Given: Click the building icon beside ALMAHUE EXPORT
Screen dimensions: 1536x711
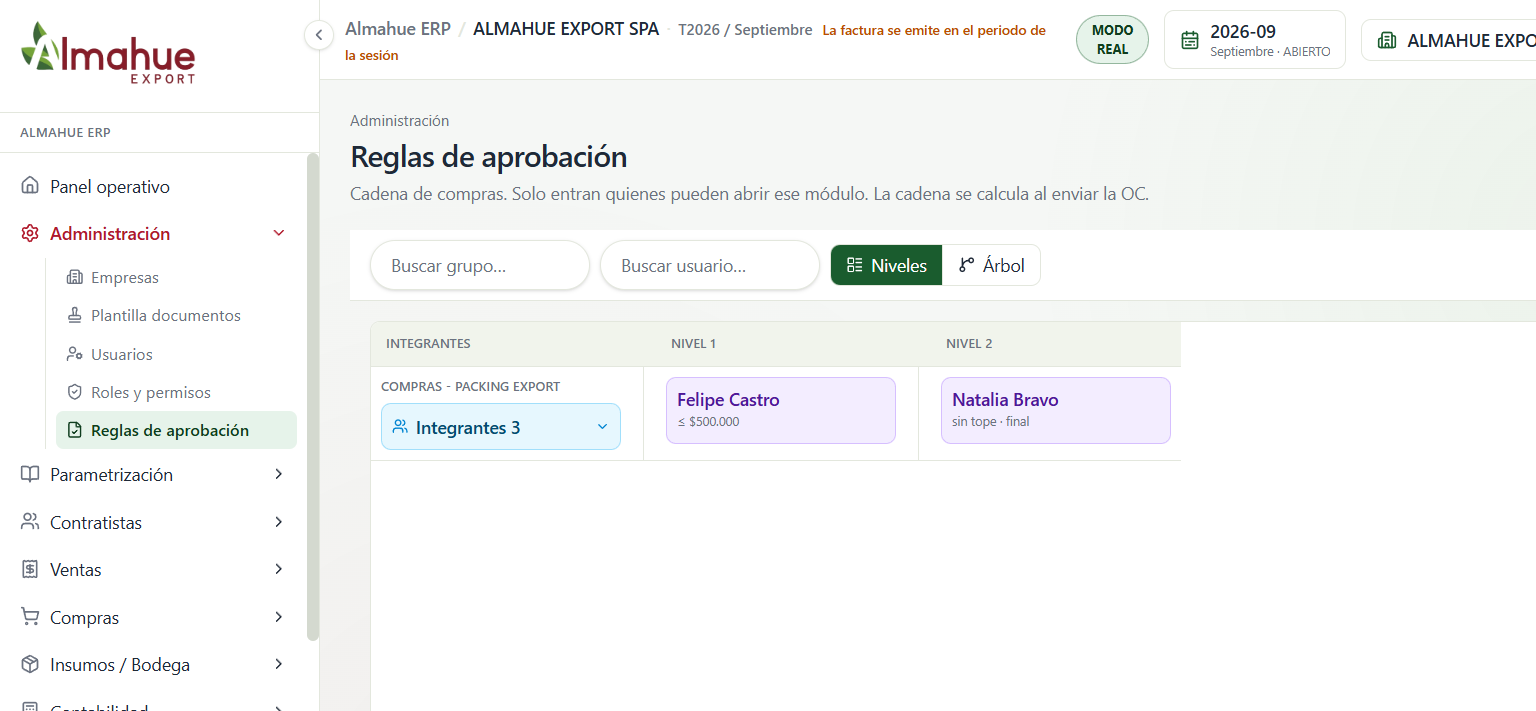Looking at the screenshot, I should (x=1387, y=40).
